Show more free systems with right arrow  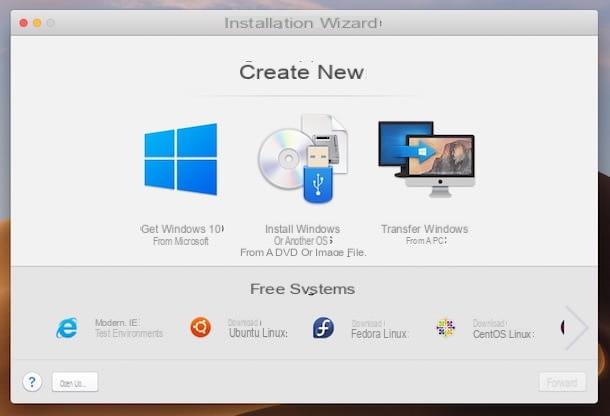(577, 328)
